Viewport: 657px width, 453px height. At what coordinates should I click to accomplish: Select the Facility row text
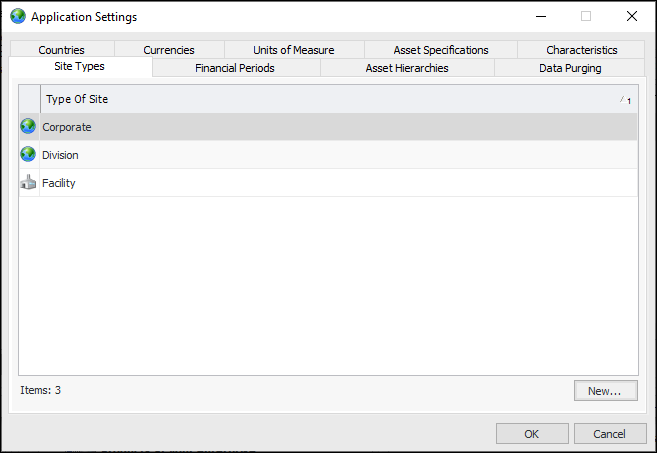tap(59, 183)
